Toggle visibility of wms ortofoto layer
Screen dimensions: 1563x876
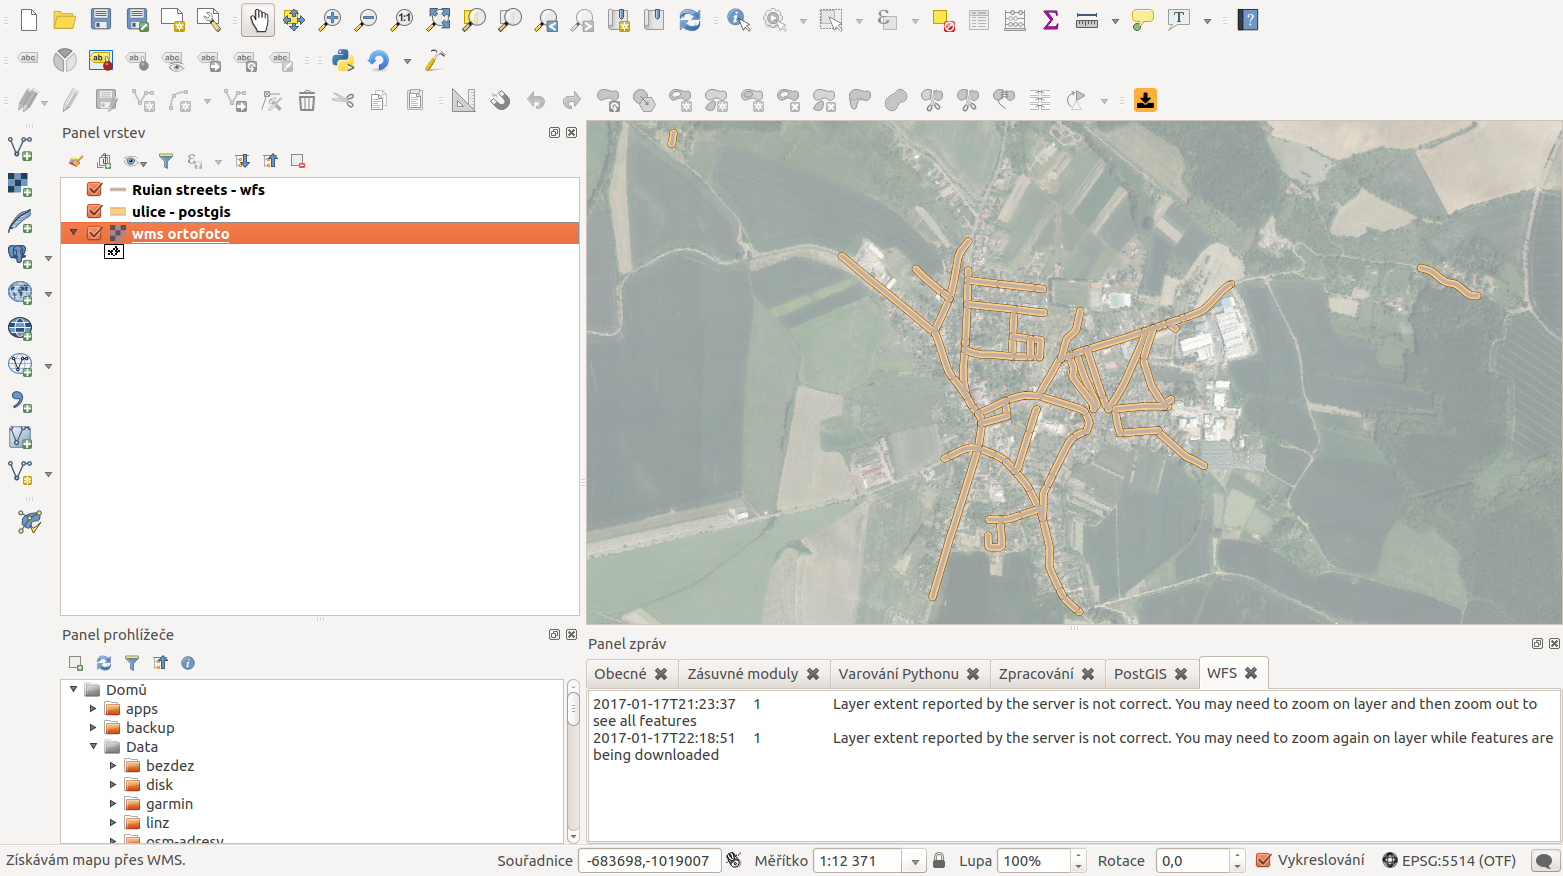(x=95, y=233)
